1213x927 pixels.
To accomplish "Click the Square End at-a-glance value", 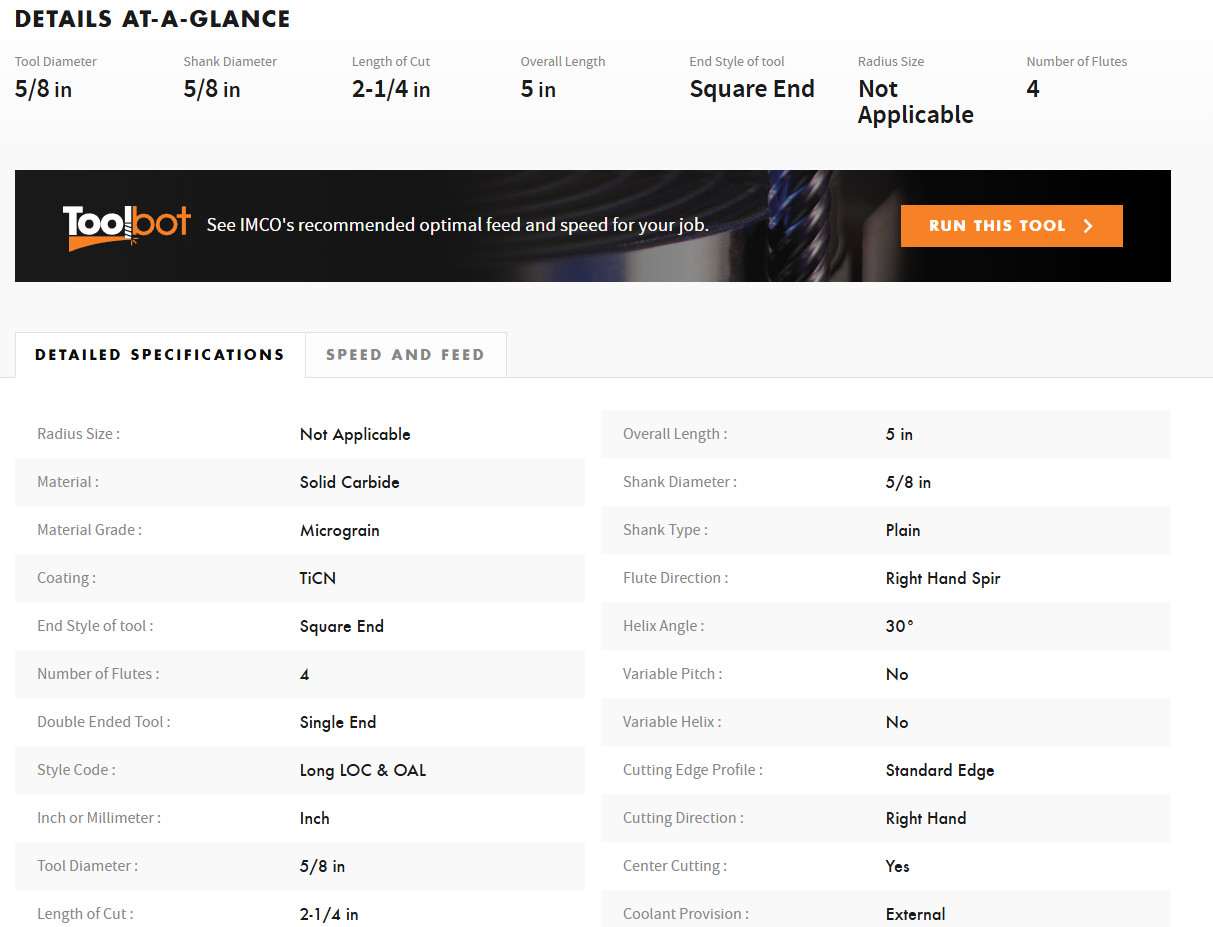I will pyautogui.click(x=752, y=89).
